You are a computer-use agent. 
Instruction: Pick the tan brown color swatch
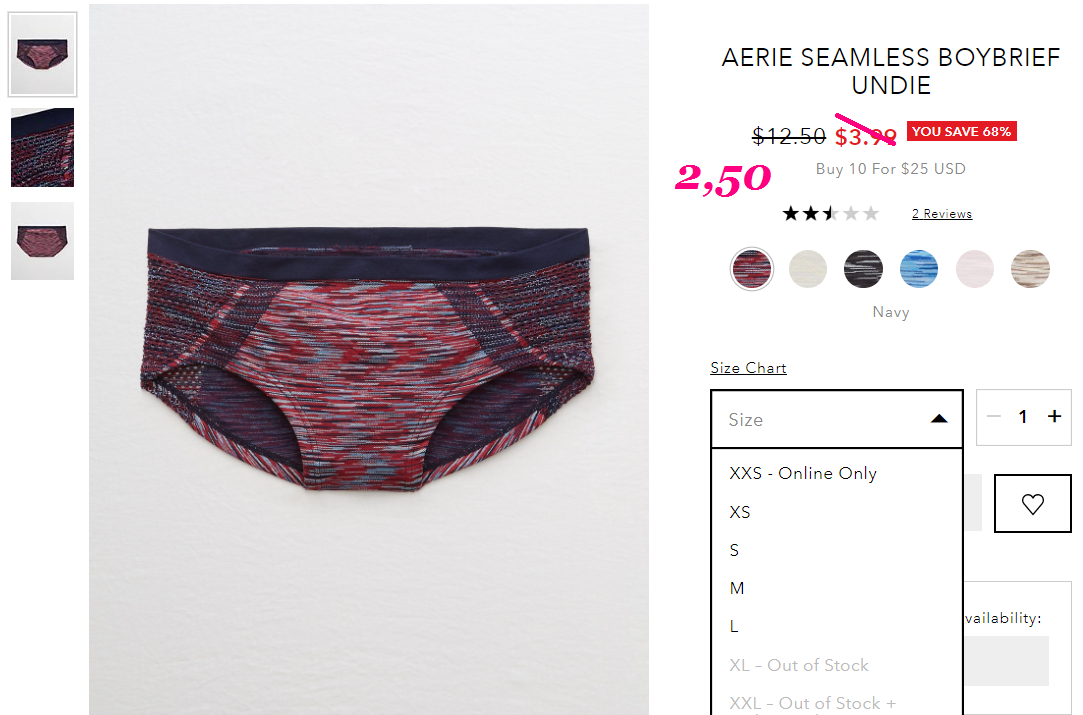[x=1031, y=269]
